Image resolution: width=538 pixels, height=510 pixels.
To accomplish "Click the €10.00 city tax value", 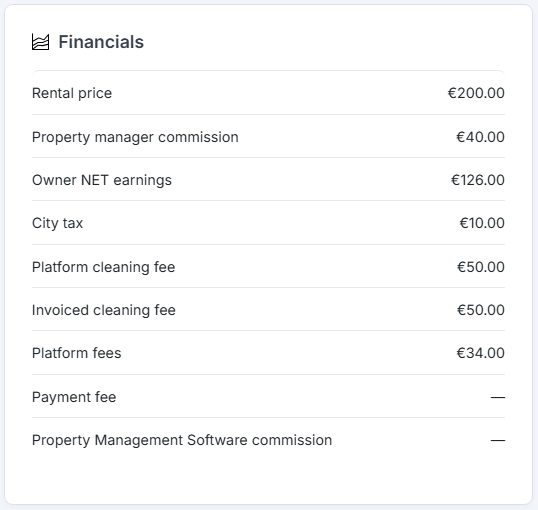I will [482, 223].
